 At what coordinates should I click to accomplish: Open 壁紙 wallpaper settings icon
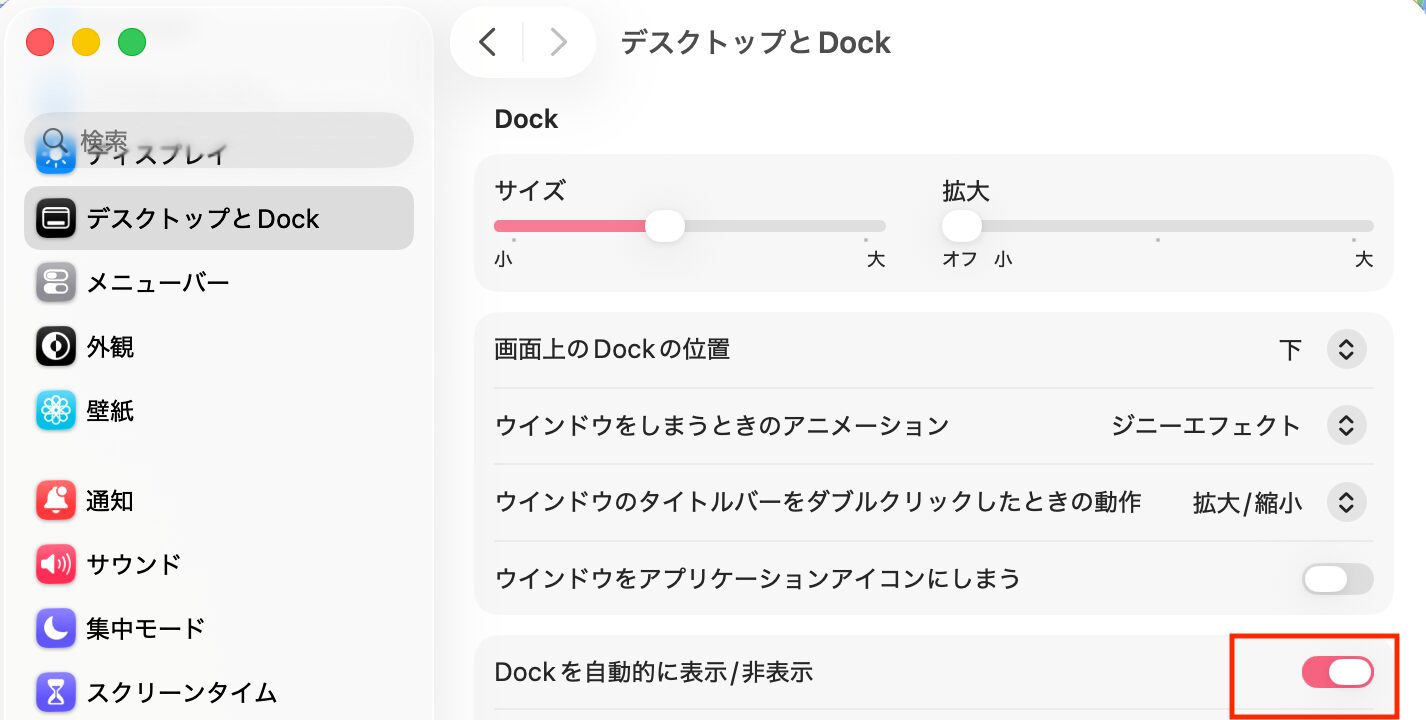tap(56, 410)
